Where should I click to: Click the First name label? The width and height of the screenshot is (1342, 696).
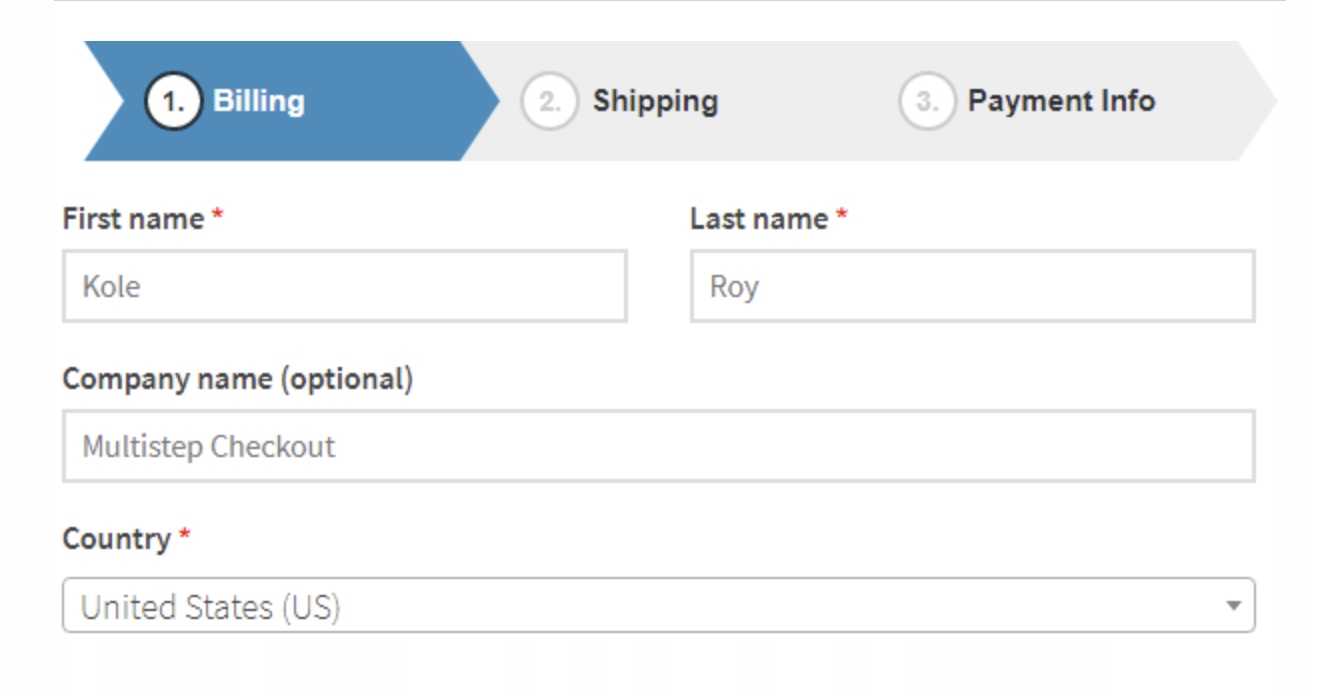pos(133,219)
